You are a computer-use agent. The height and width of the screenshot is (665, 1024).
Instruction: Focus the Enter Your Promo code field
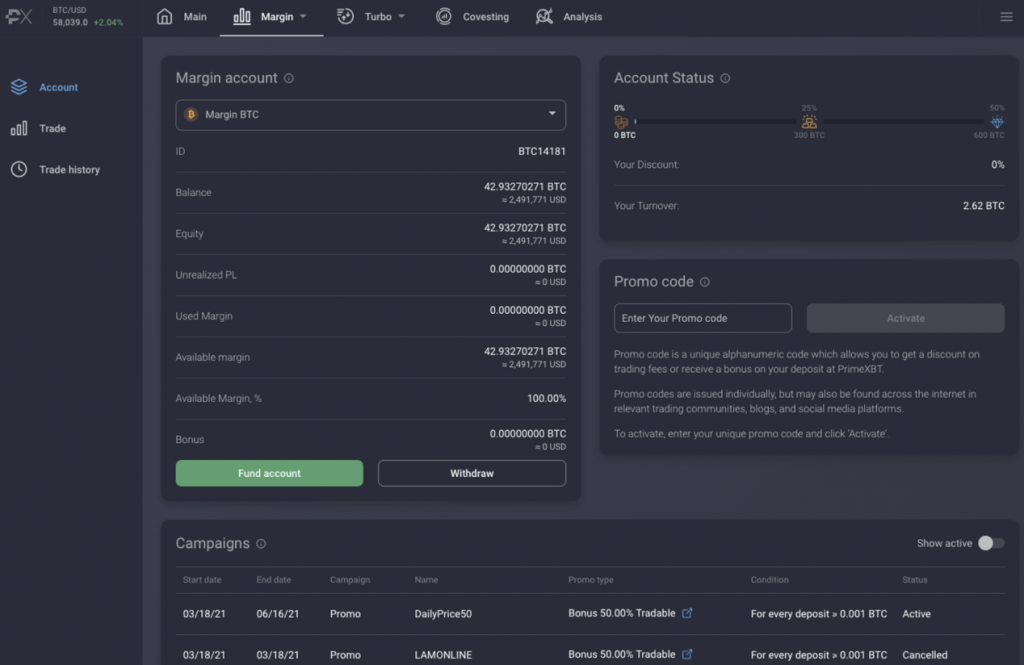tap(702, 318)
